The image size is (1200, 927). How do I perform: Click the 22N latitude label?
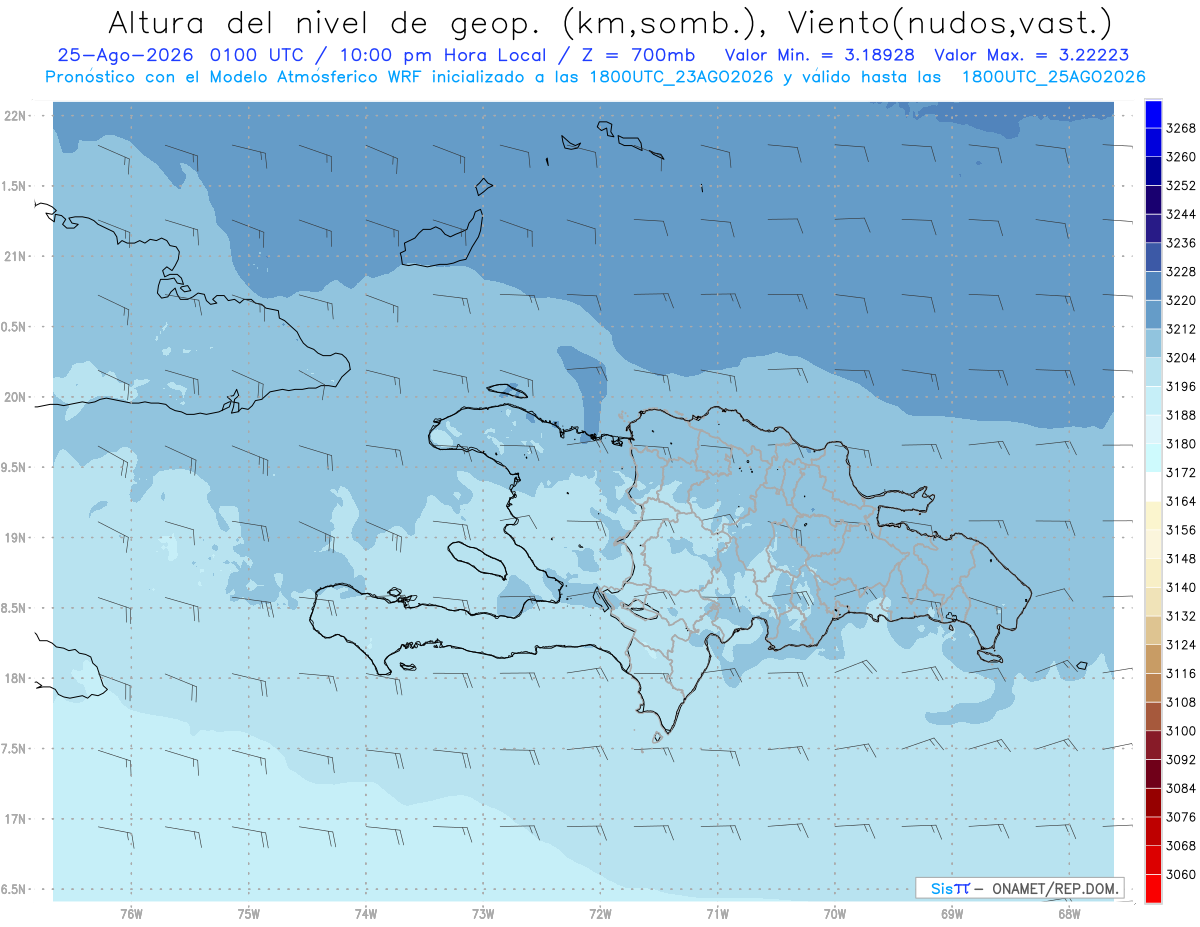[16, 116]
